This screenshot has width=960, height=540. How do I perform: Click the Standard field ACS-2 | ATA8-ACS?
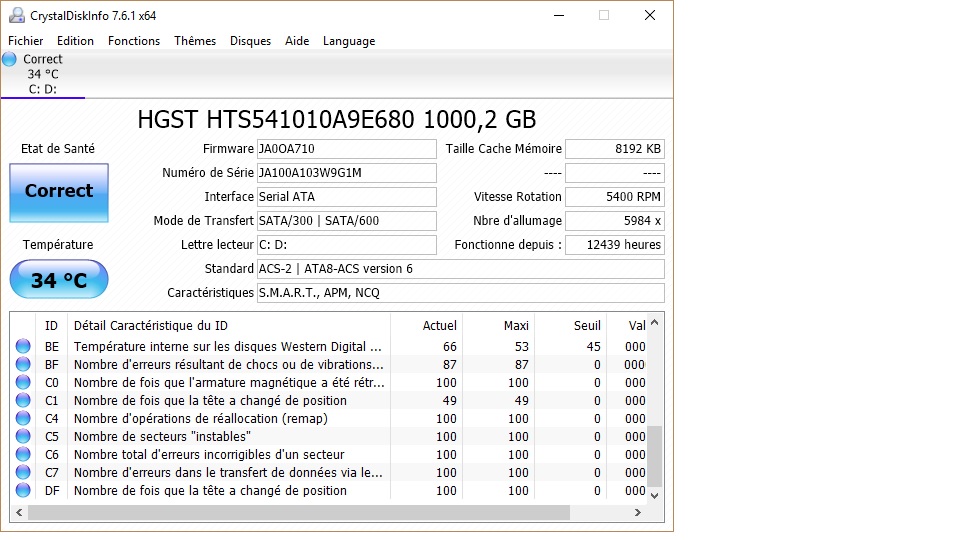(460, 269)
